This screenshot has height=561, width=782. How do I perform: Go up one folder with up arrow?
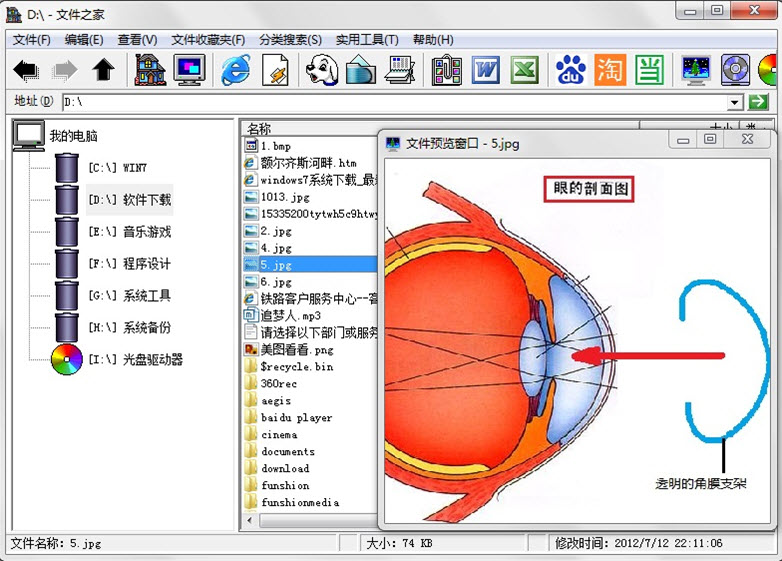click(103, 70)
